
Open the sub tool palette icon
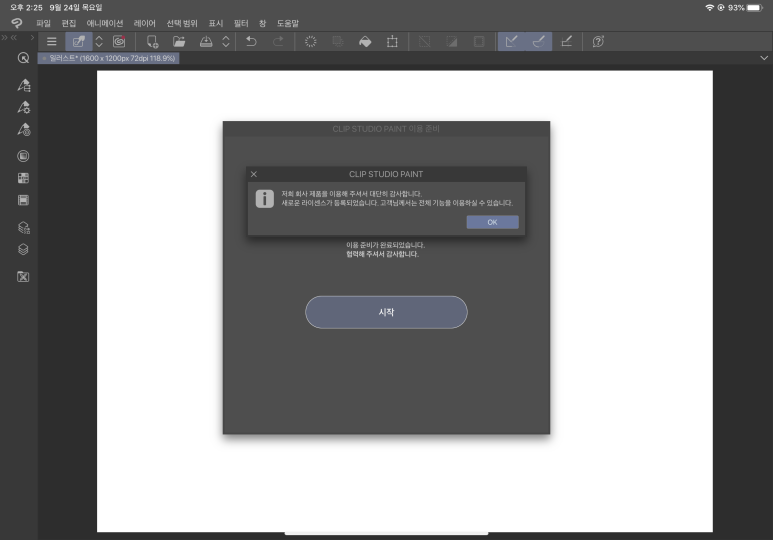[24, 85]
